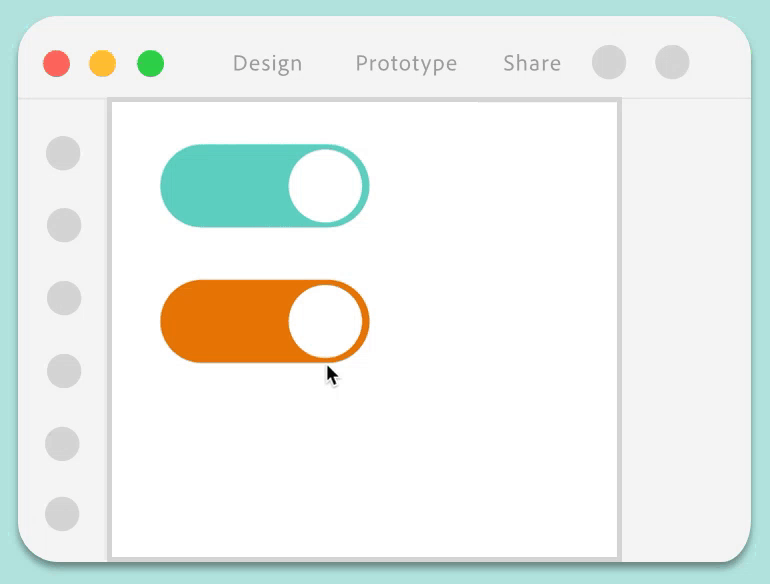The height and width of the screenshot is (584, 770).
Task: Maximize the window with the green button
Action: coord(150,64)
